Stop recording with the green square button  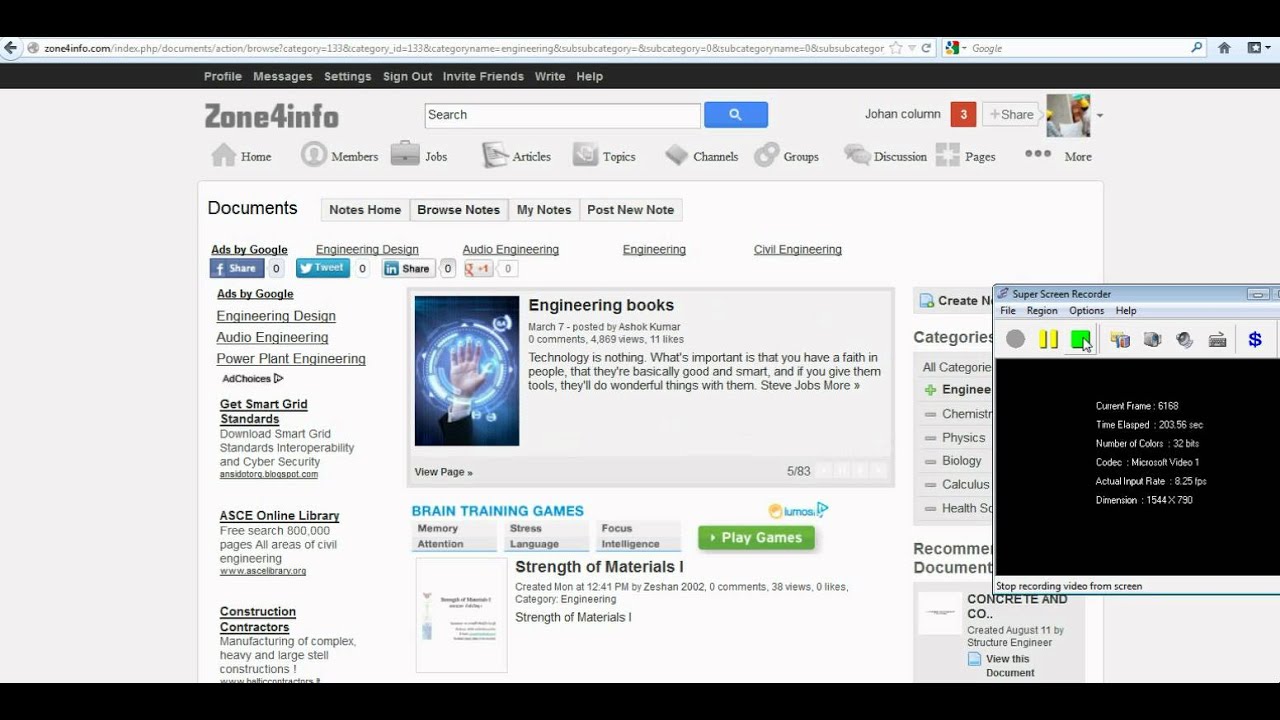tap(1080, 339)
